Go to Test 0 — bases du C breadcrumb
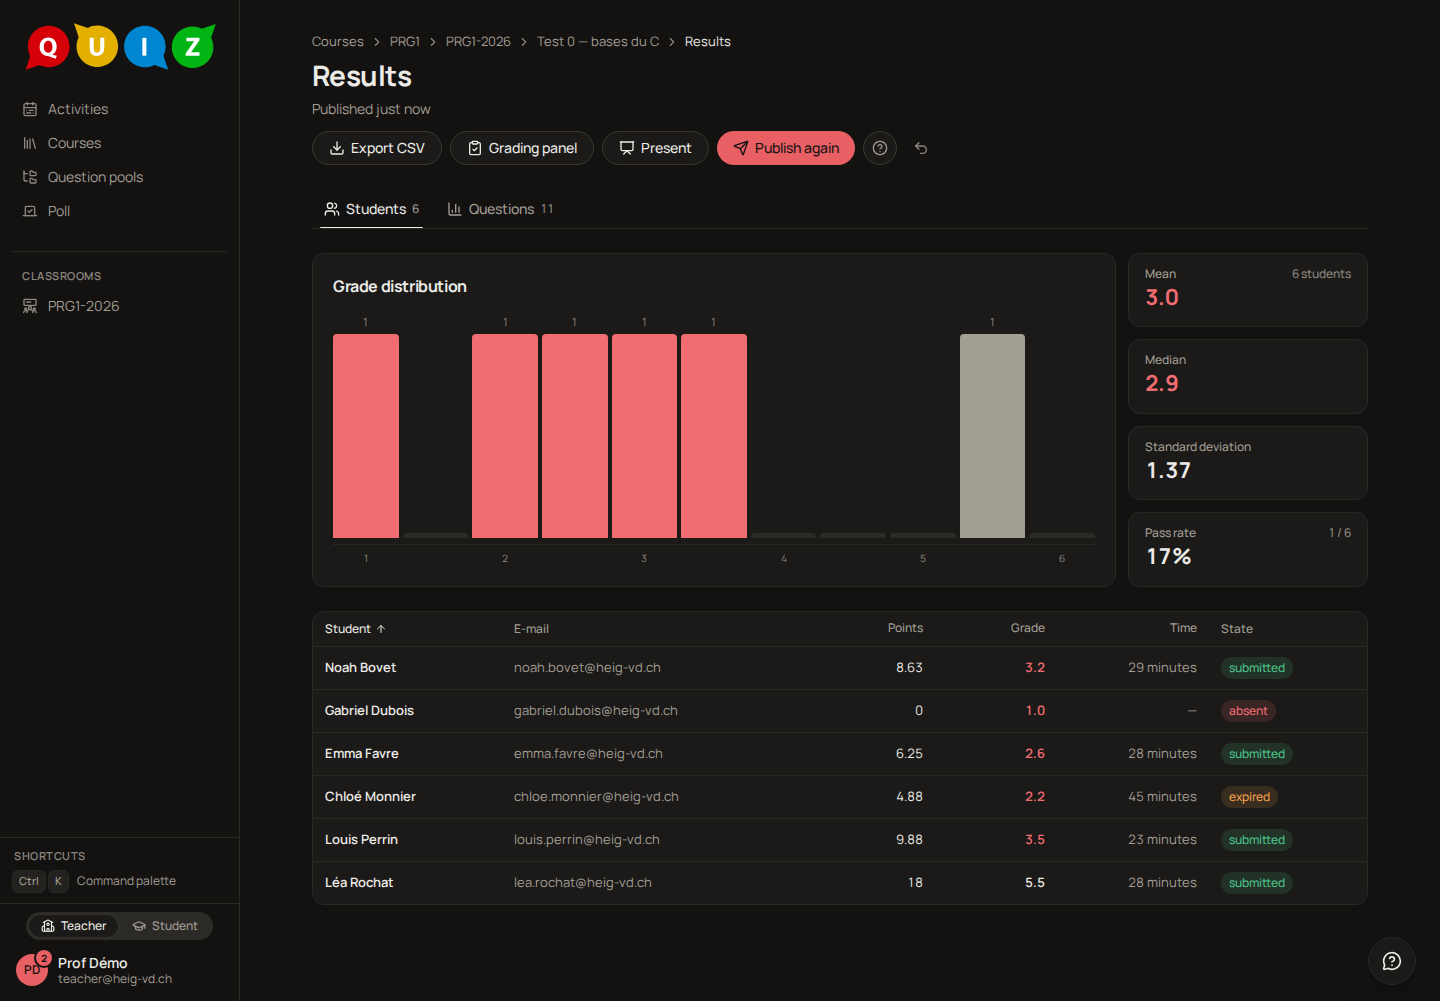 click(x=598, y=41)
